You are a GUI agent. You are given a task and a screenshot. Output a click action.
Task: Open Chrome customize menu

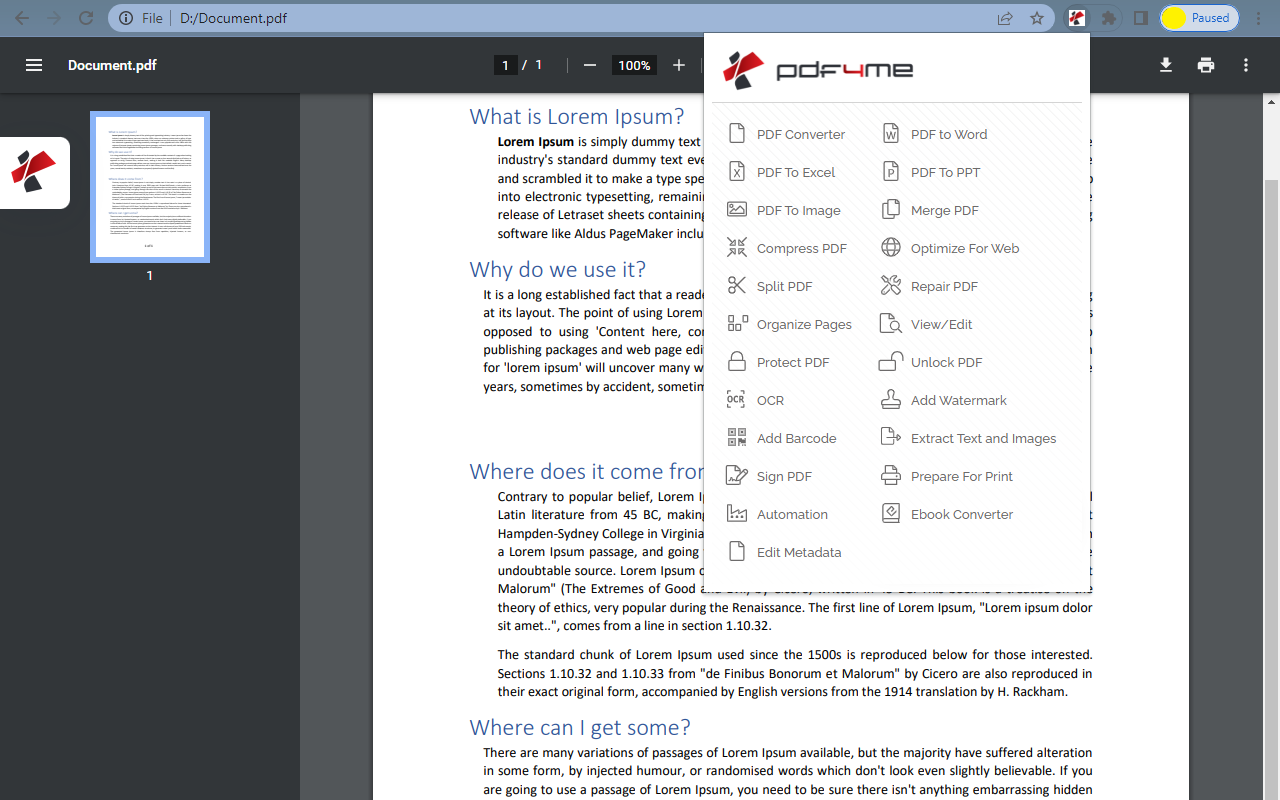pyautogui.click(x=1259, y=18)
